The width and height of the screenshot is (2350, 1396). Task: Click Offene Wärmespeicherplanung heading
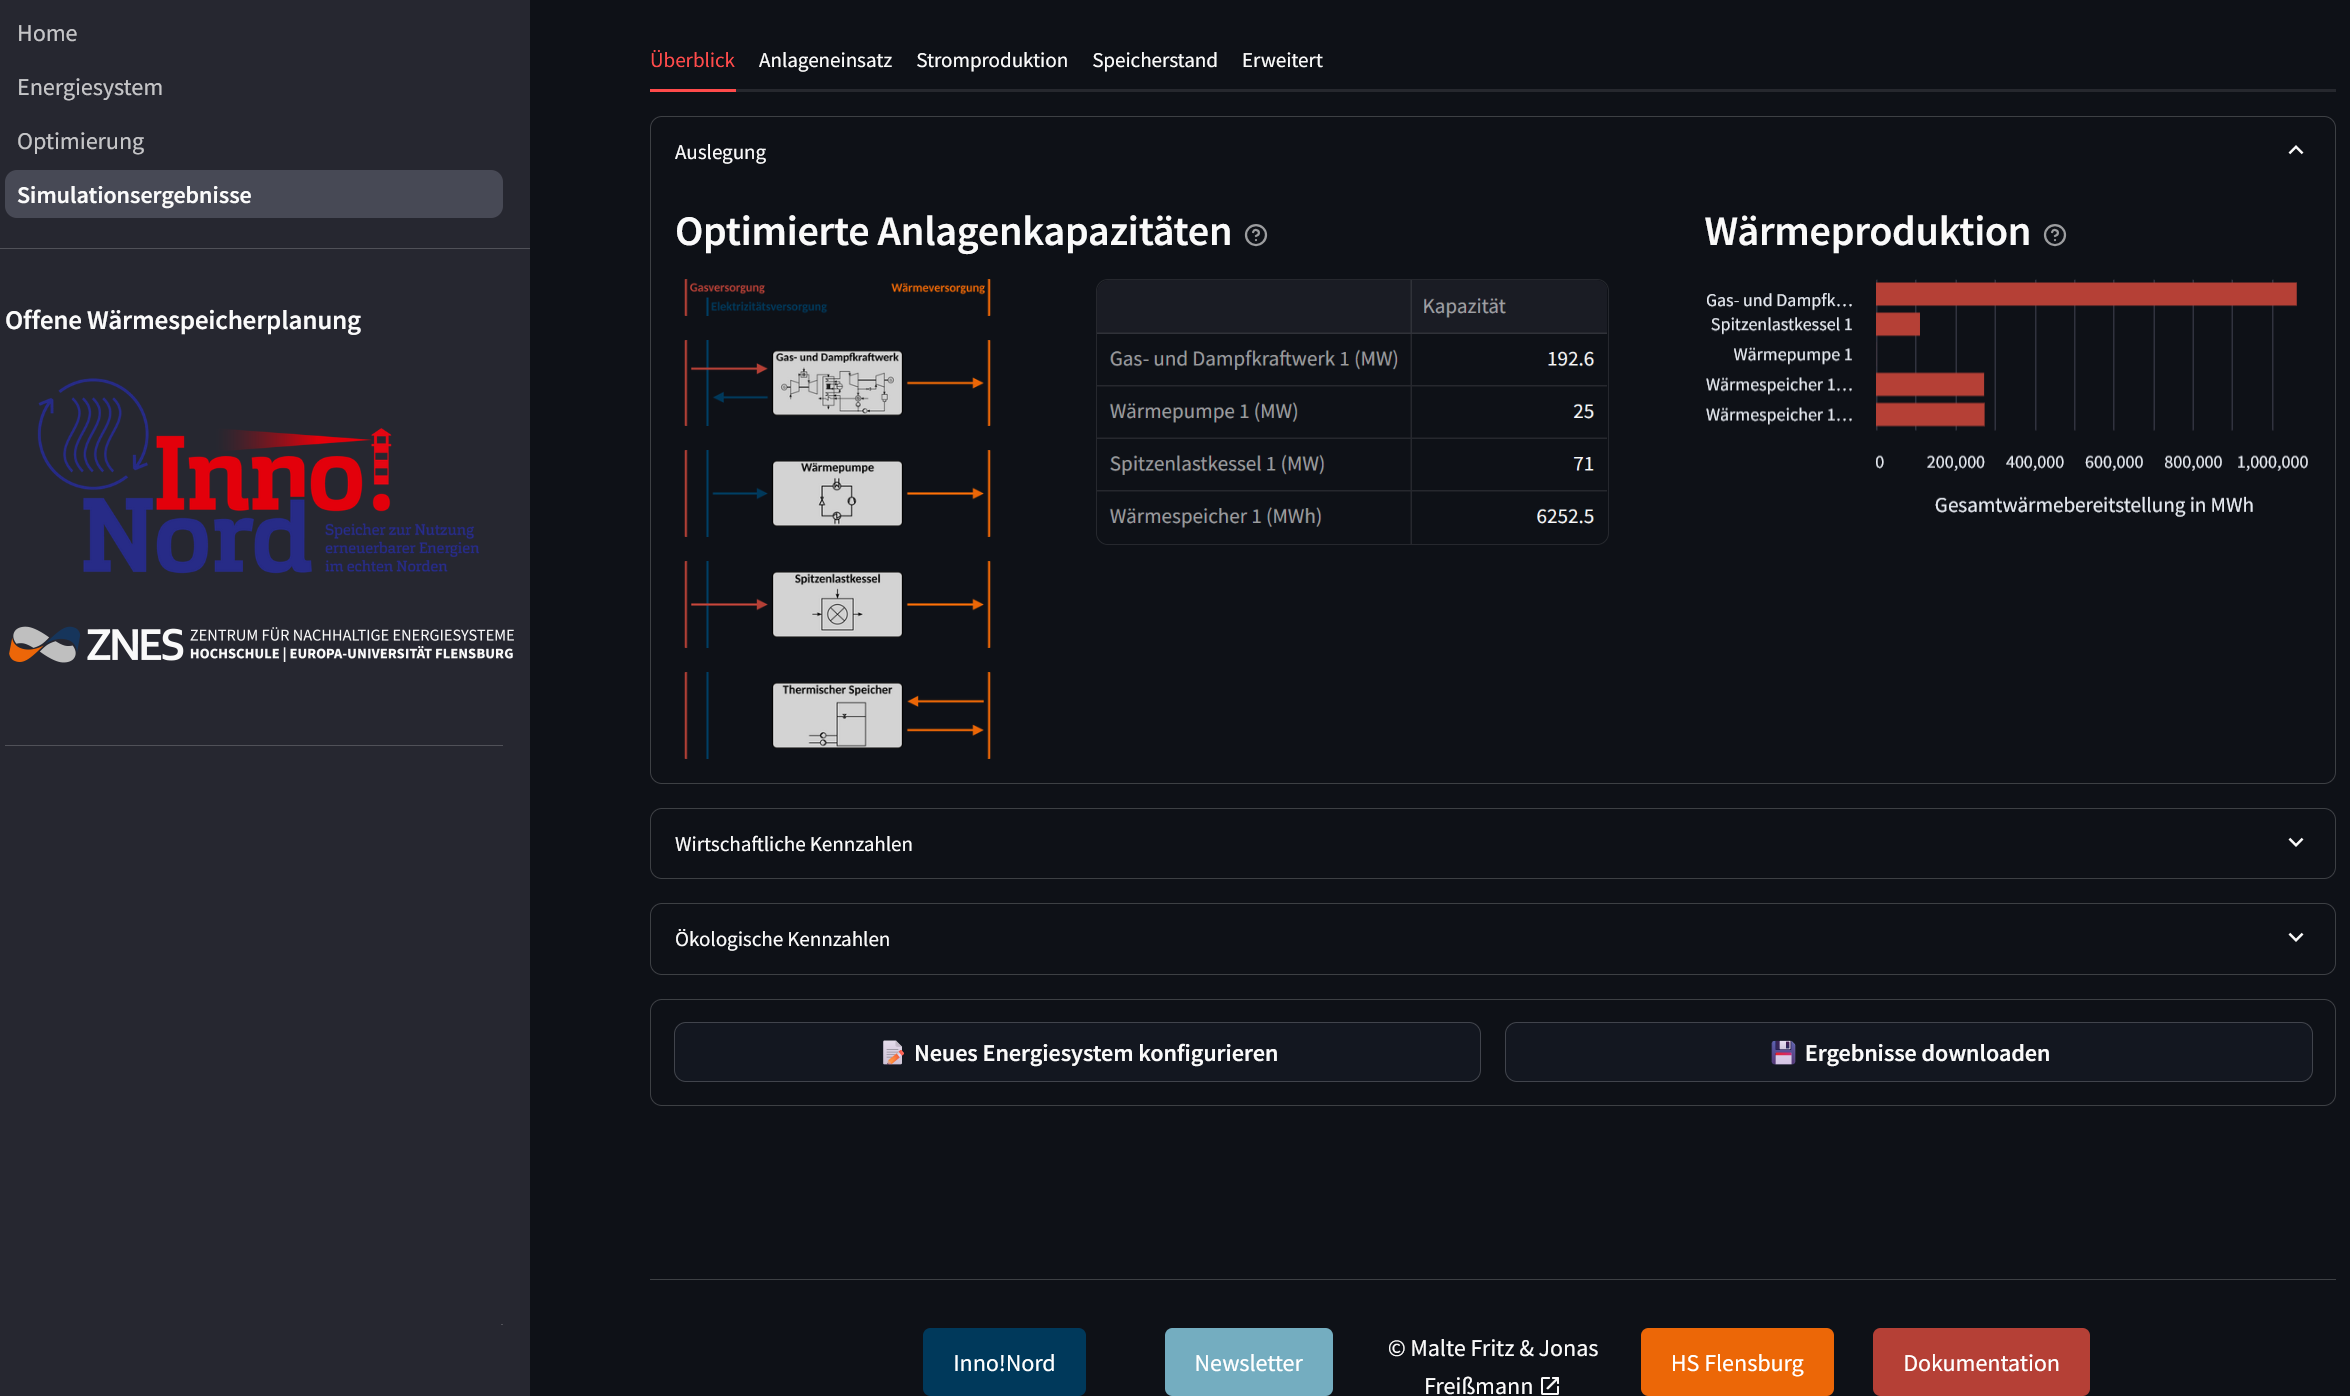click(x=183, y=320)
